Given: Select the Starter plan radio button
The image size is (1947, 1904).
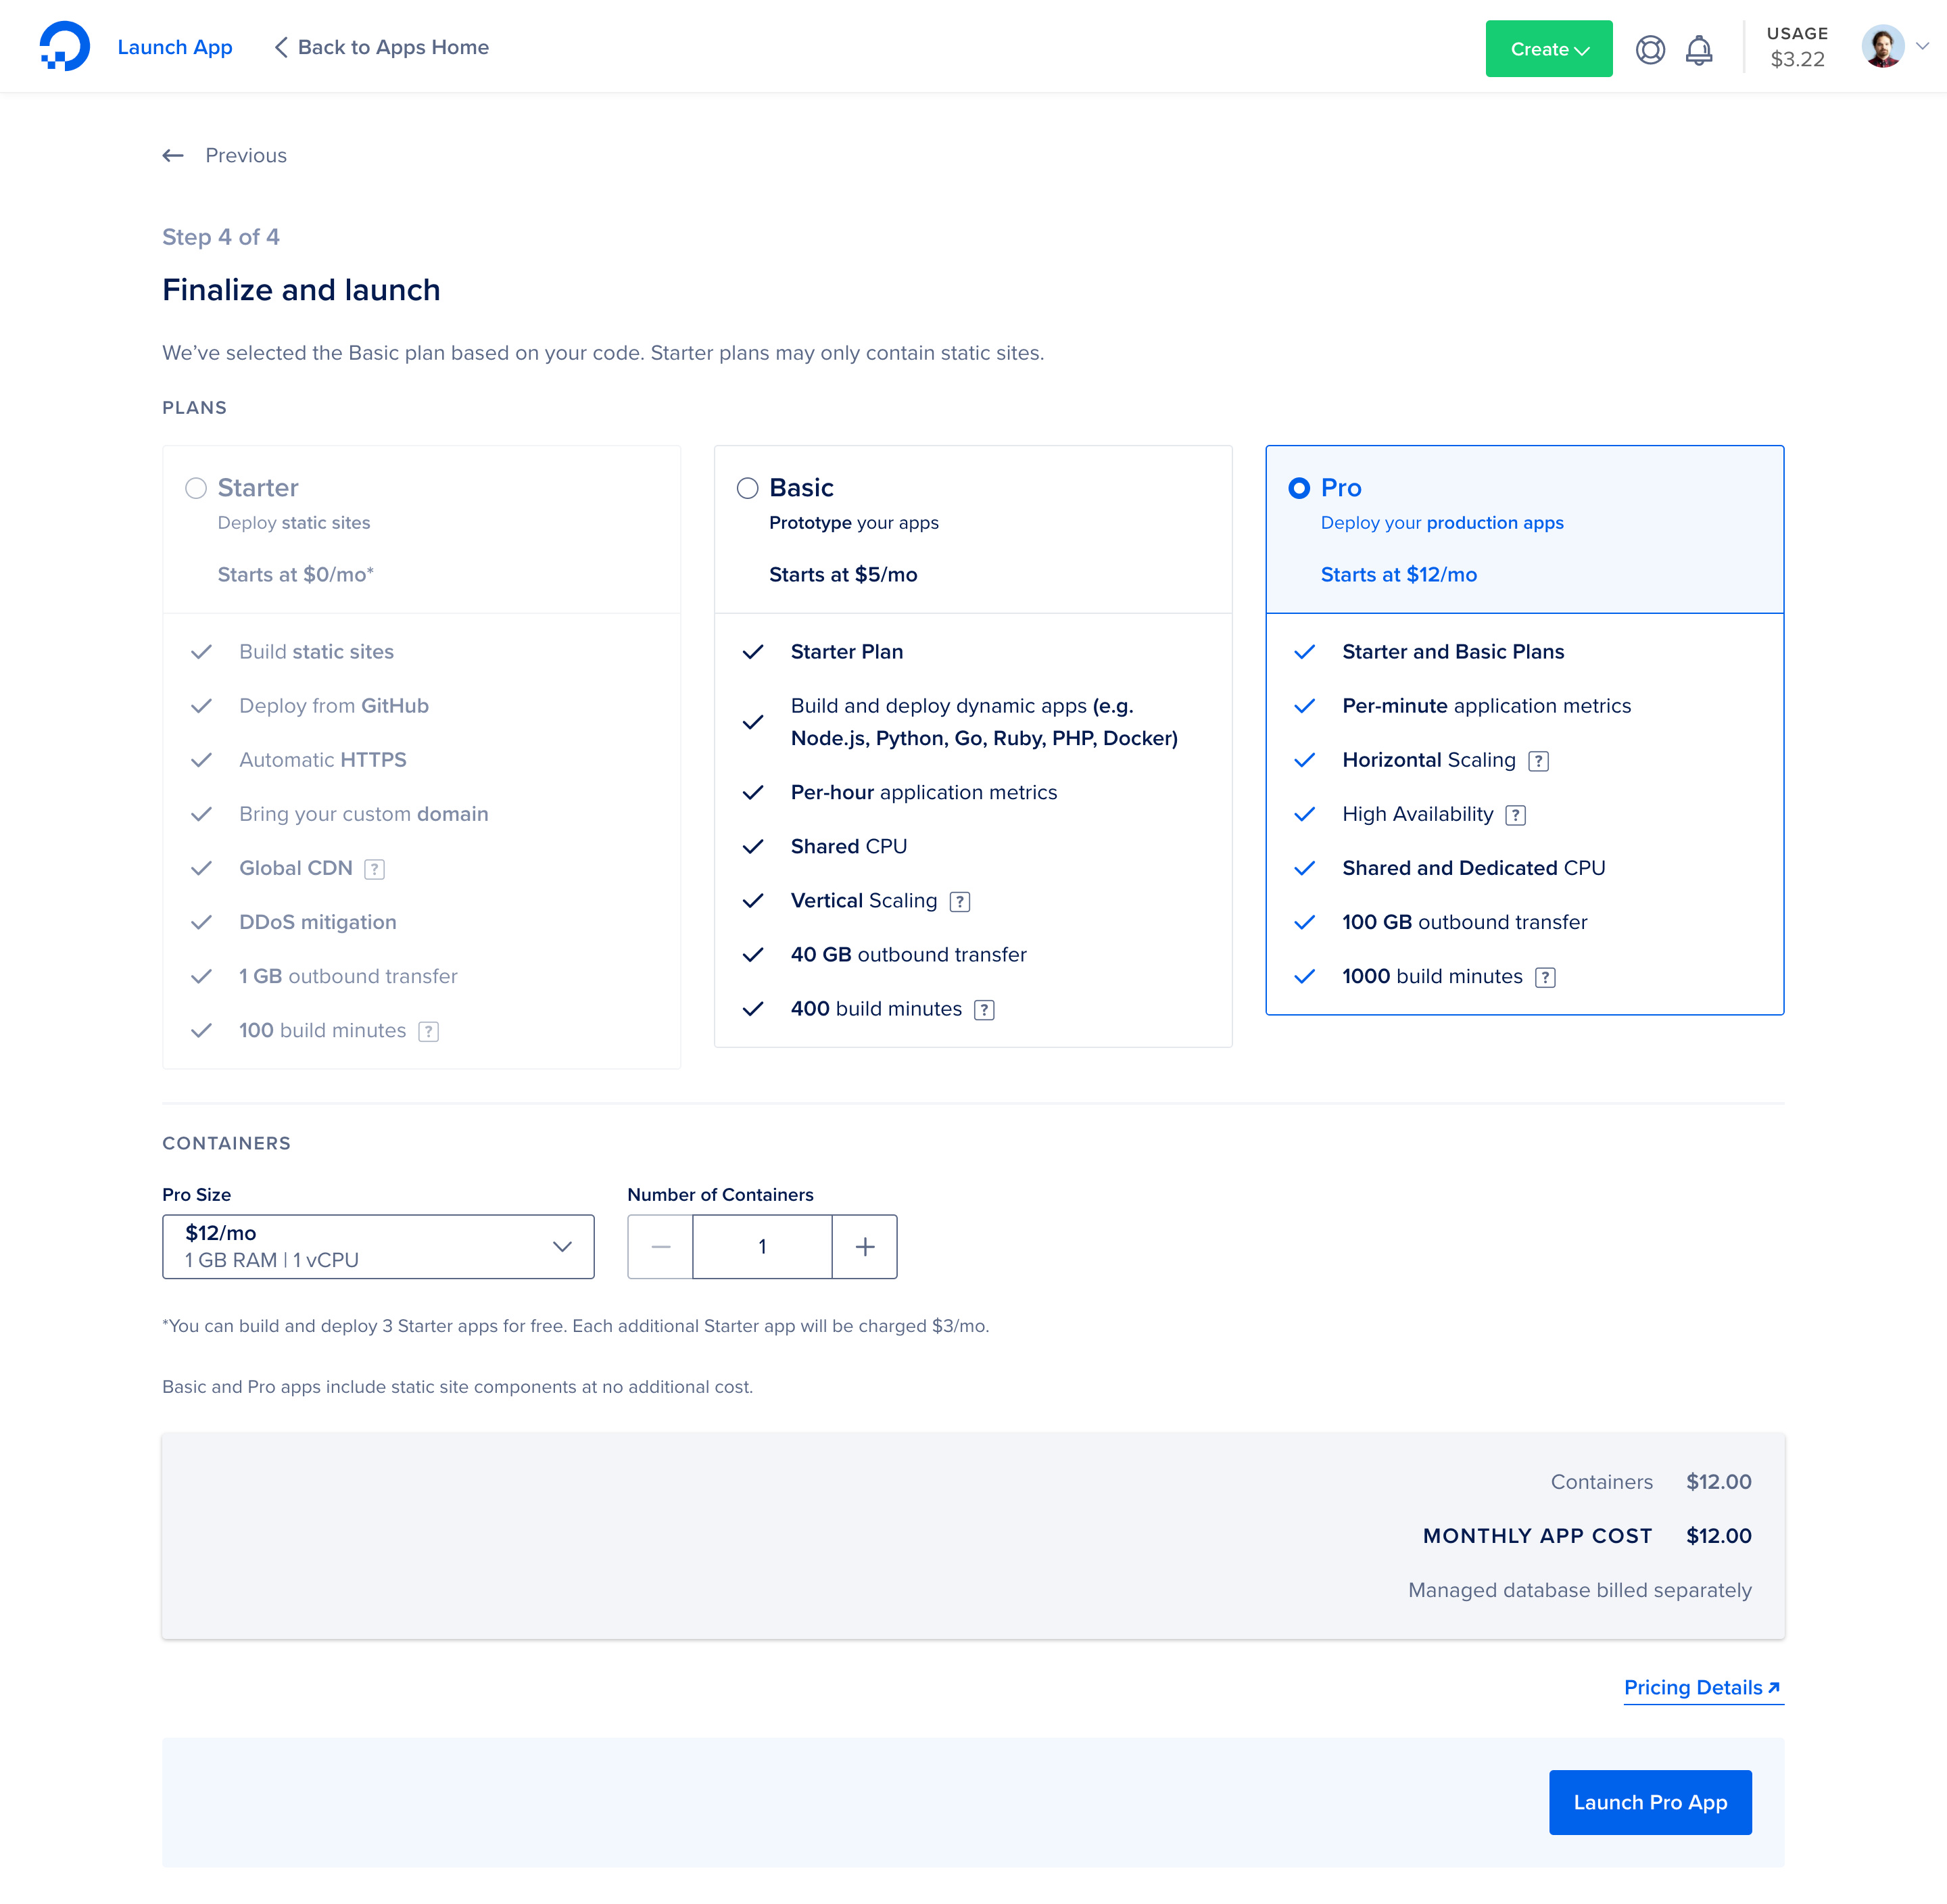Looking at the screenshot, I should [196, 488].
